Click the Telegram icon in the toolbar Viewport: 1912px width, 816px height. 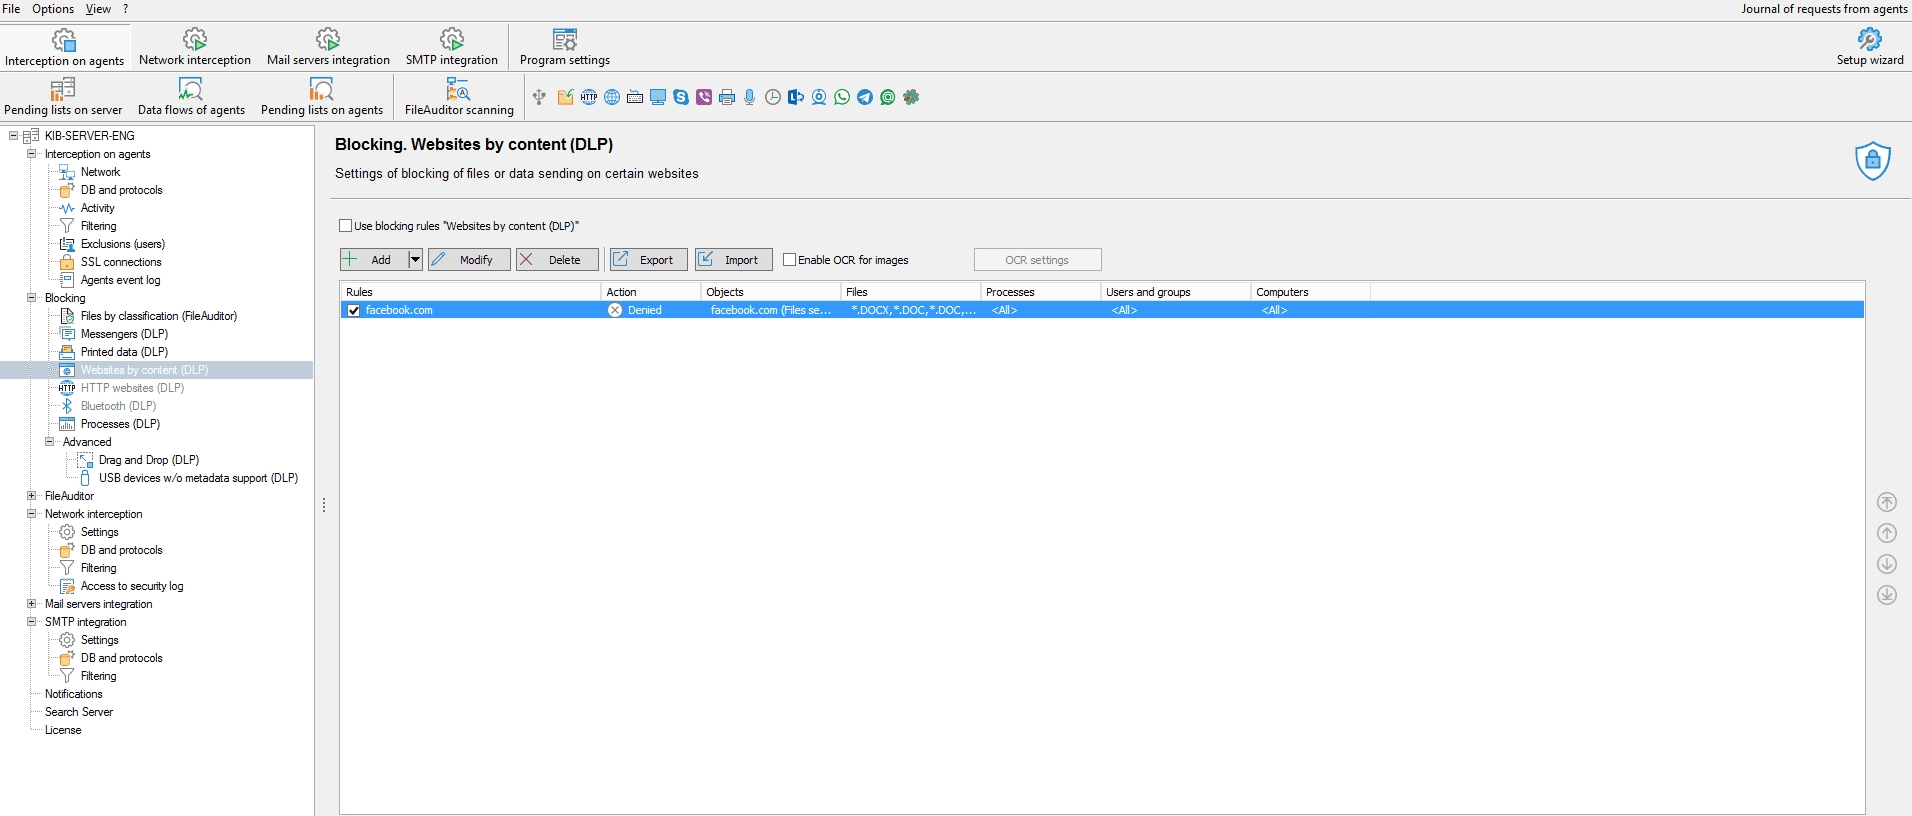tap(865, 97)
